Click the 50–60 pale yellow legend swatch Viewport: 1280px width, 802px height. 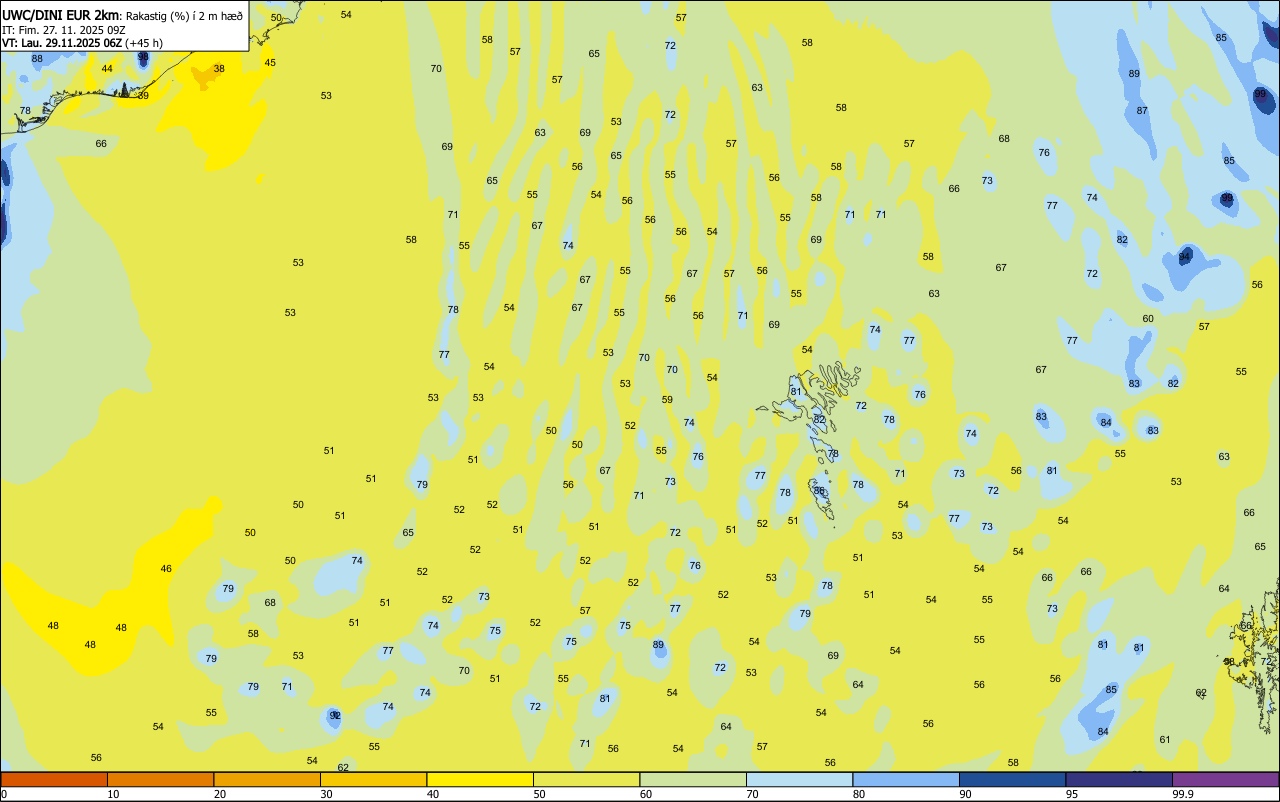point(586,779)
